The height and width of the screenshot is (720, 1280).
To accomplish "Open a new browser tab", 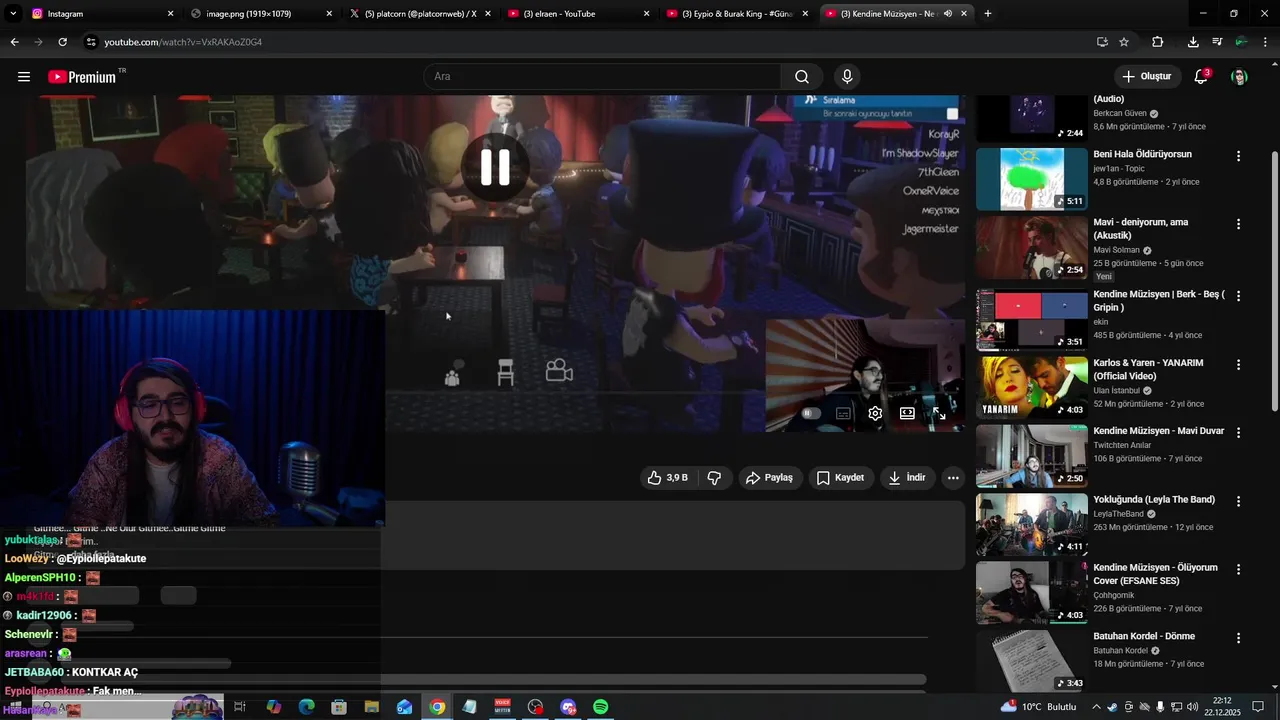I will coord(988,14).
